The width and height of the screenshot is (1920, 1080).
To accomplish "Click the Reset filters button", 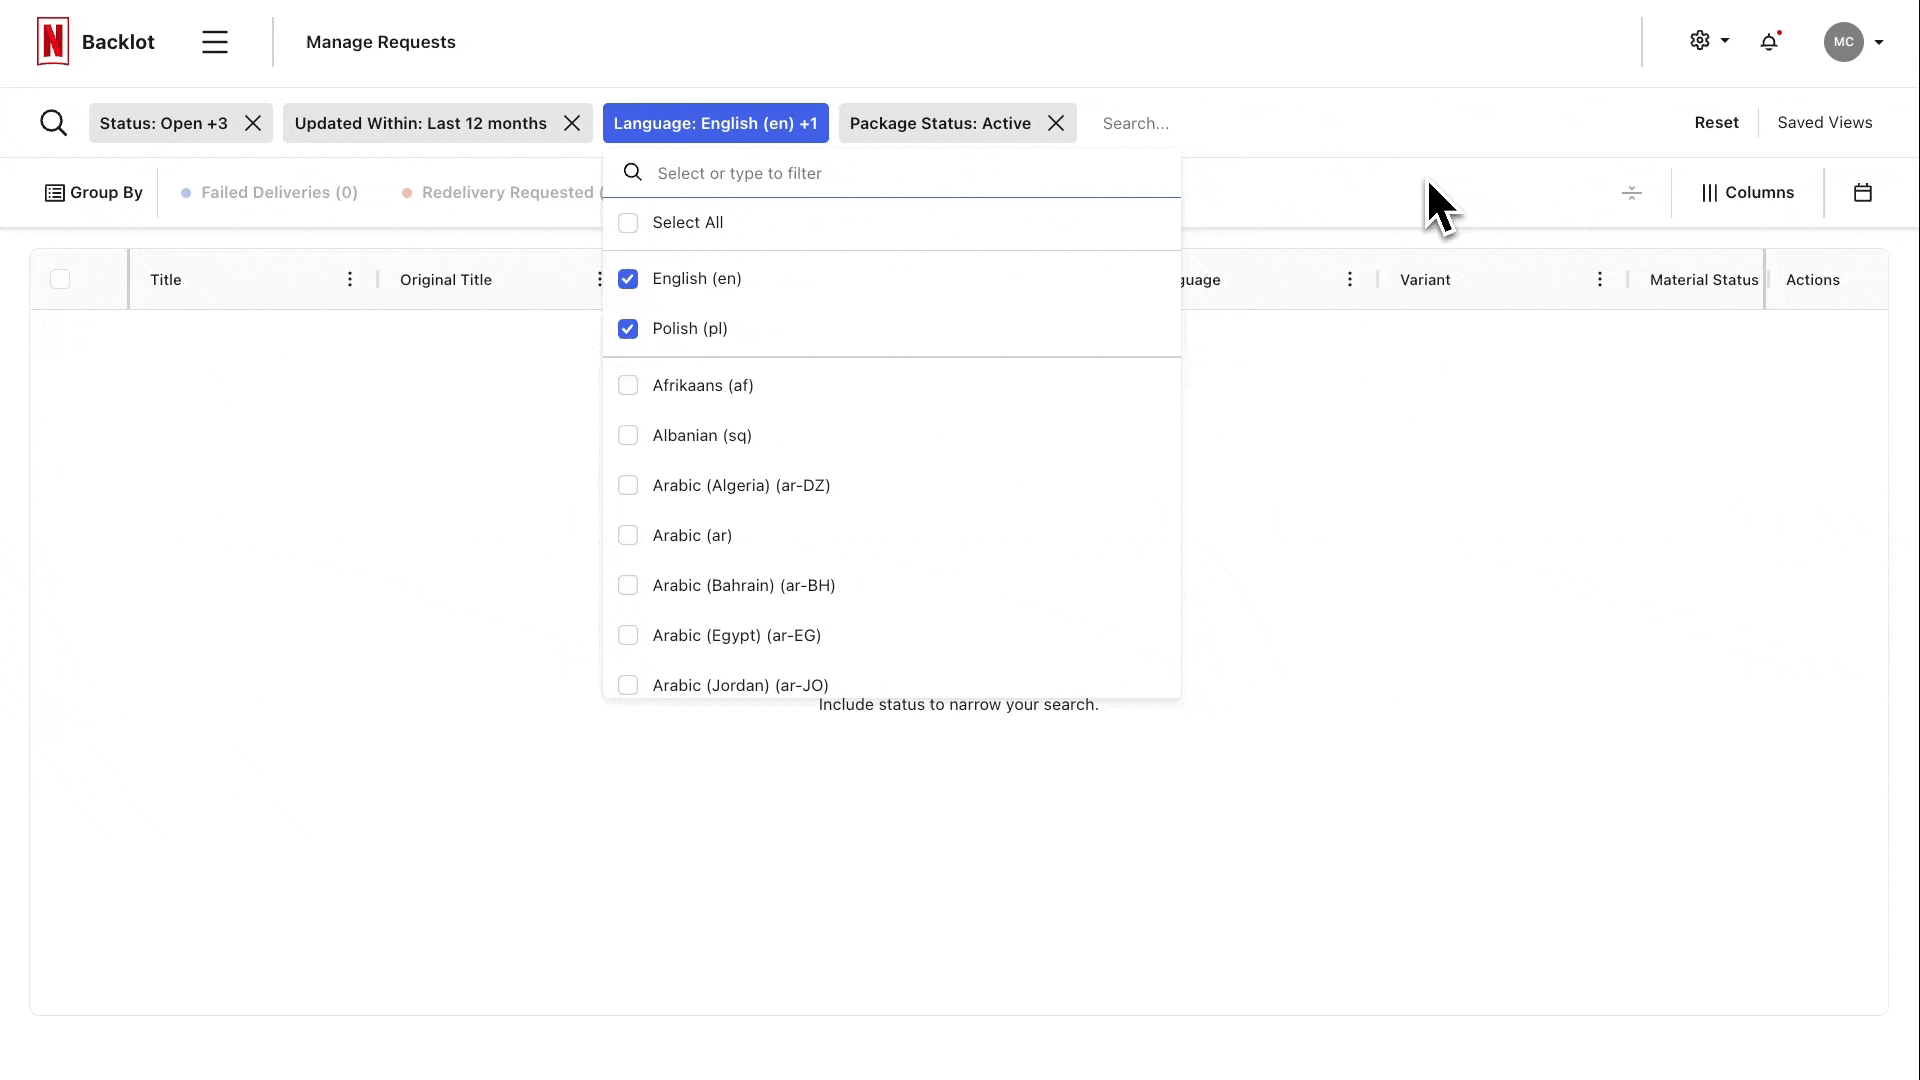I will [1716, 123].
